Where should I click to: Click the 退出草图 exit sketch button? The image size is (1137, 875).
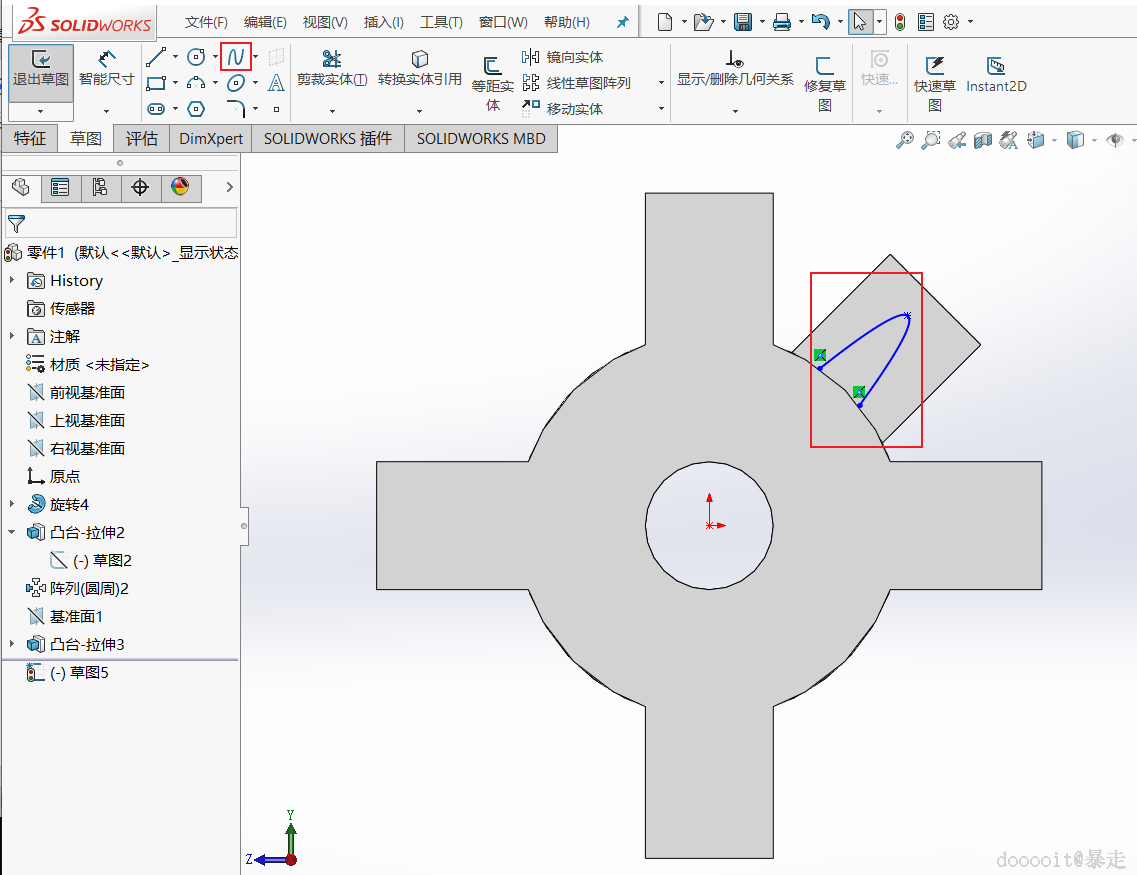coord(41,68)
